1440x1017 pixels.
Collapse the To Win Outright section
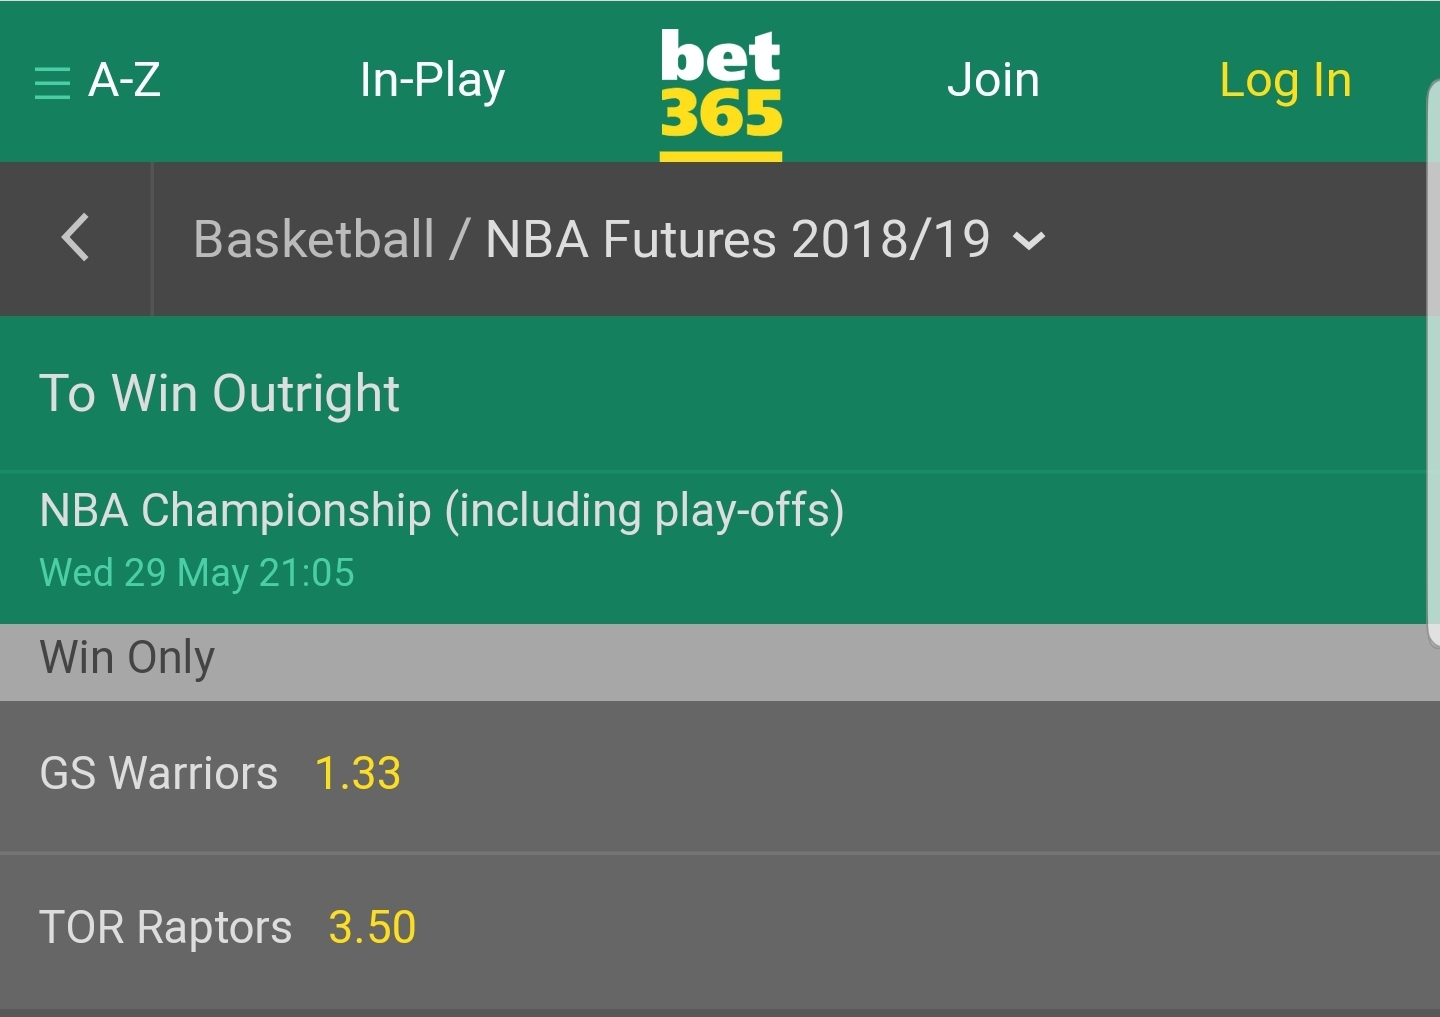click(219, 393)
